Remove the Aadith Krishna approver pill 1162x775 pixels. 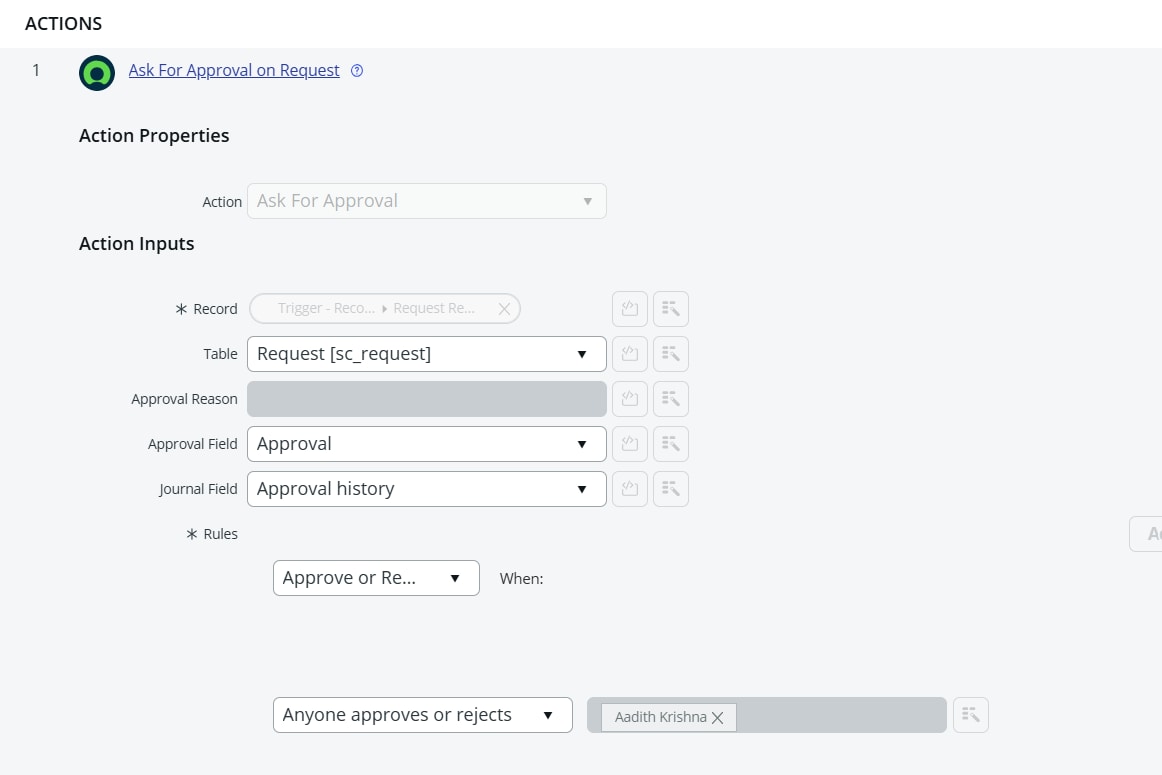pyautogui.click(x=718, y=717)
